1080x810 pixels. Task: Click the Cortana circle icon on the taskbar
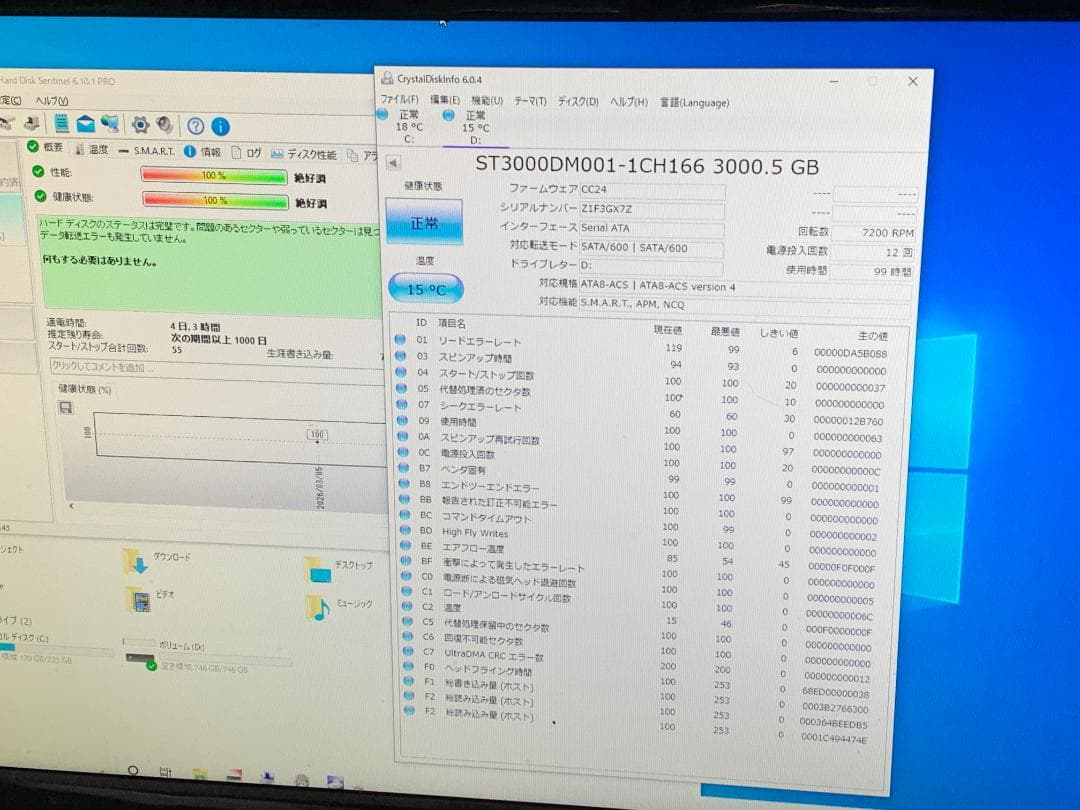pyautogui.click(x=133, y=769)
